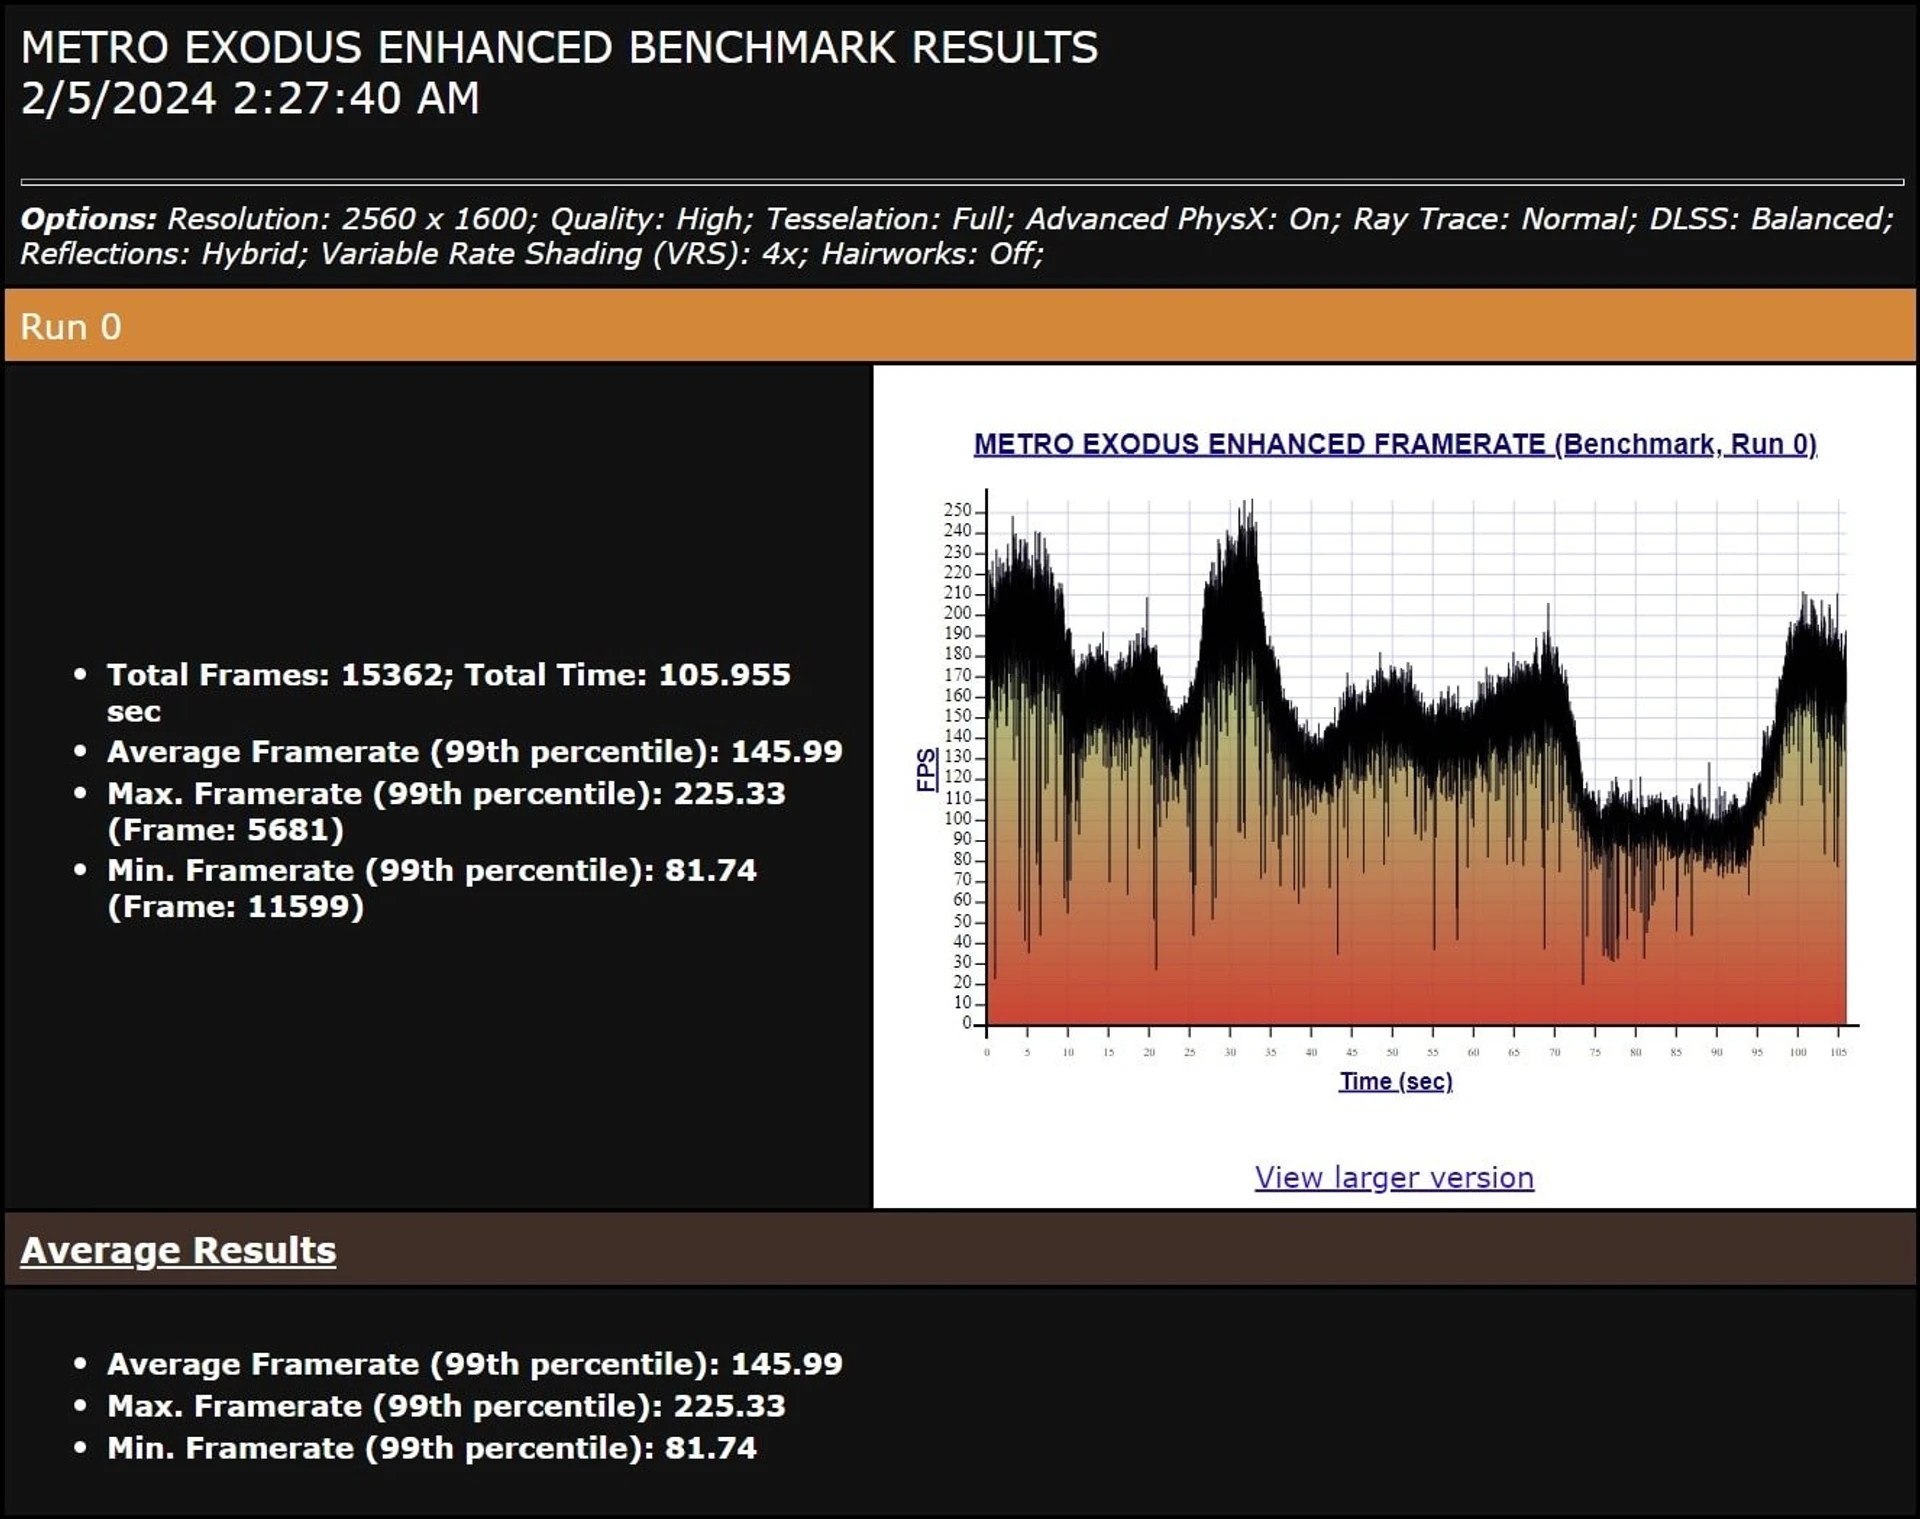Image resolution: width=1920 pixels, height=1519 pixels.
Task: Click Average Results Max. Framerate 225.33 line
Action: pyautogui.click(x=446, y=1406)
